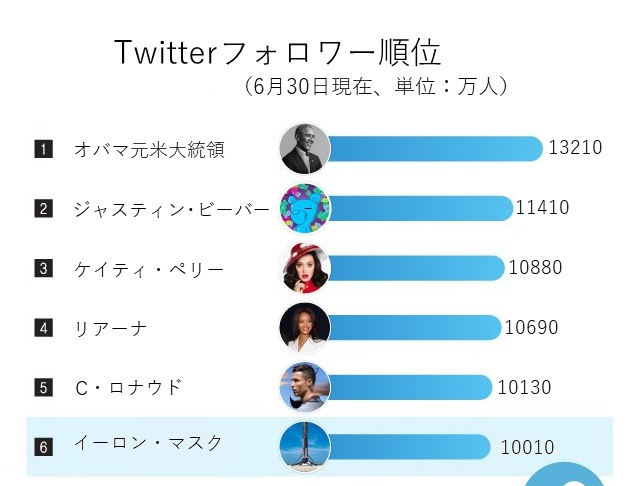Click the rank 4 number badge
The width and height of the screenshot is (642, 486).
(43, 328)
